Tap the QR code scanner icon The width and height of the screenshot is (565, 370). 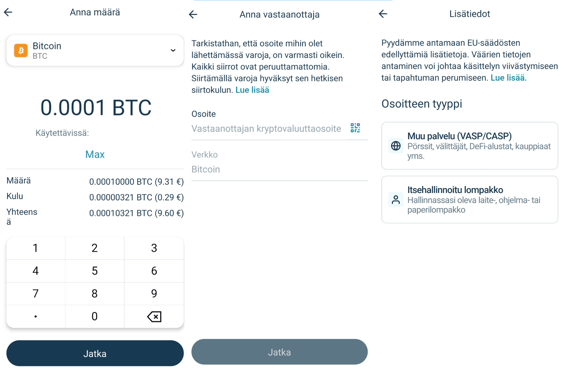pos(355,128)
